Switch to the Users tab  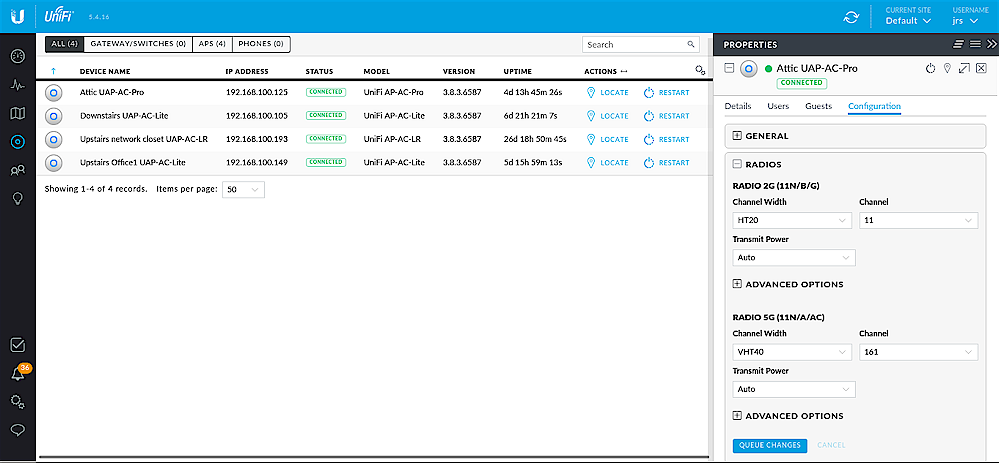778,106
